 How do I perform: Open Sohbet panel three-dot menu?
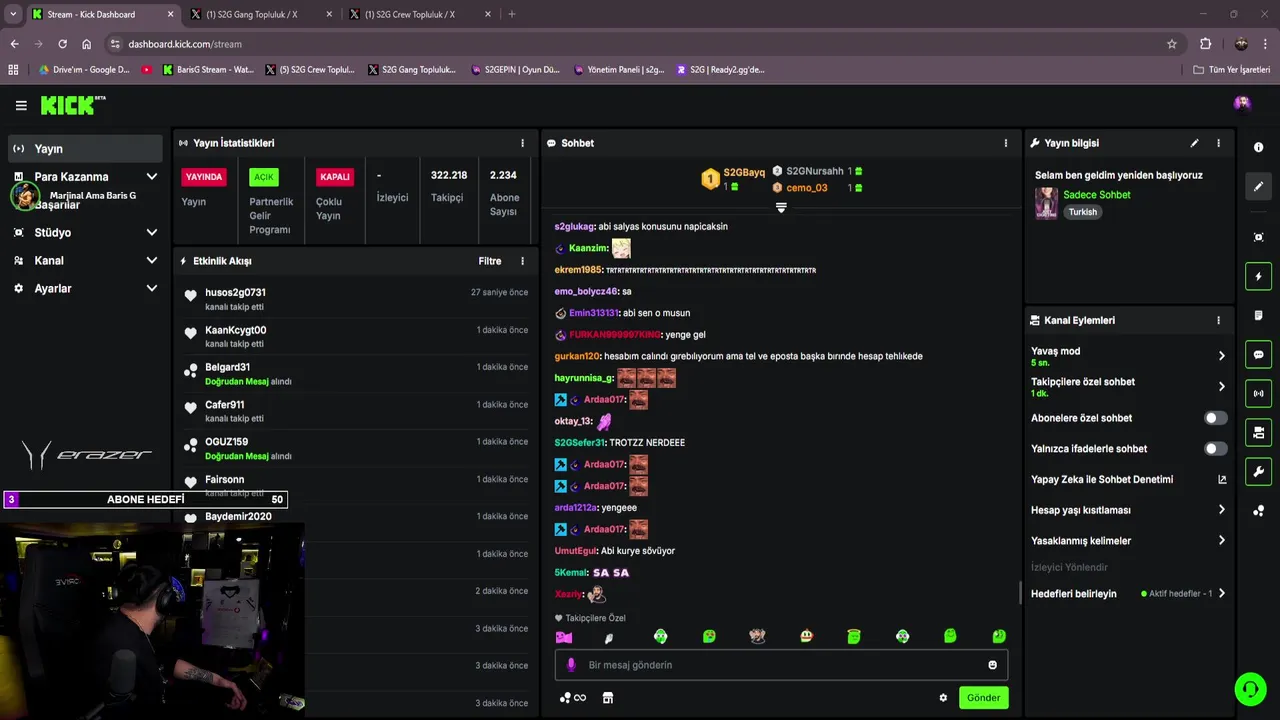[x=1006, y=143]
